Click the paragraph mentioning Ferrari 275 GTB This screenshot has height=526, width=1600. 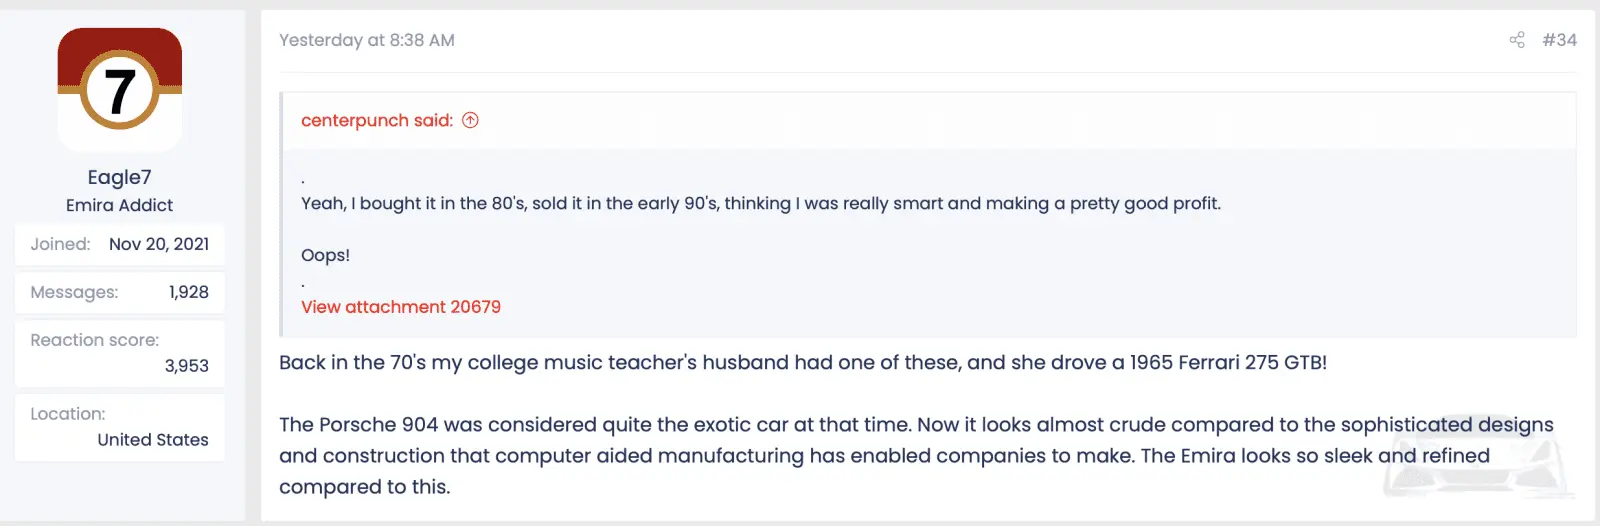click(802, 362)
